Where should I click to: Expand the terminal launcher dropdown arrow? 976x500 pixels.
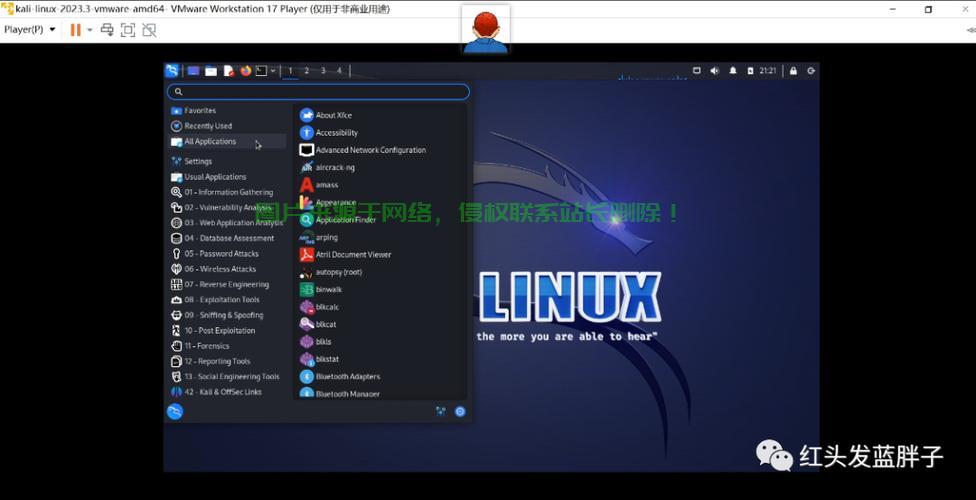272,71
